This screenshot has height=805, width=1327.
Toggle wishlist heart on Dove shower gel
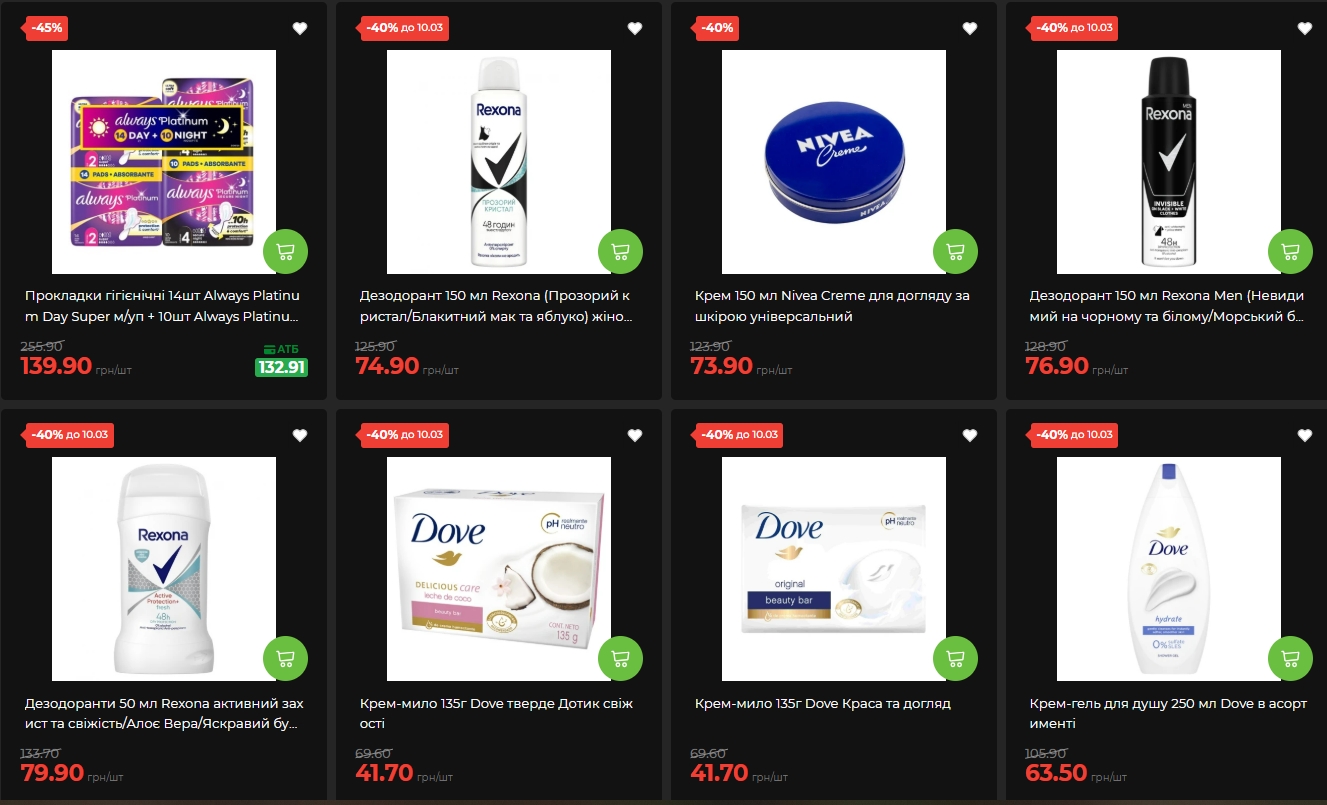1305,435
